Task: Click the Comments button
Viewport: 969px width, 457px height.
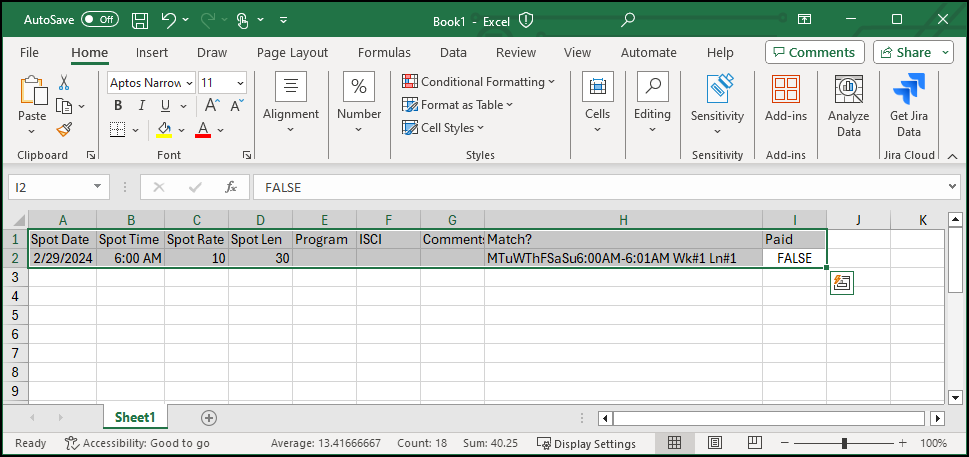Action: (814, 52)
